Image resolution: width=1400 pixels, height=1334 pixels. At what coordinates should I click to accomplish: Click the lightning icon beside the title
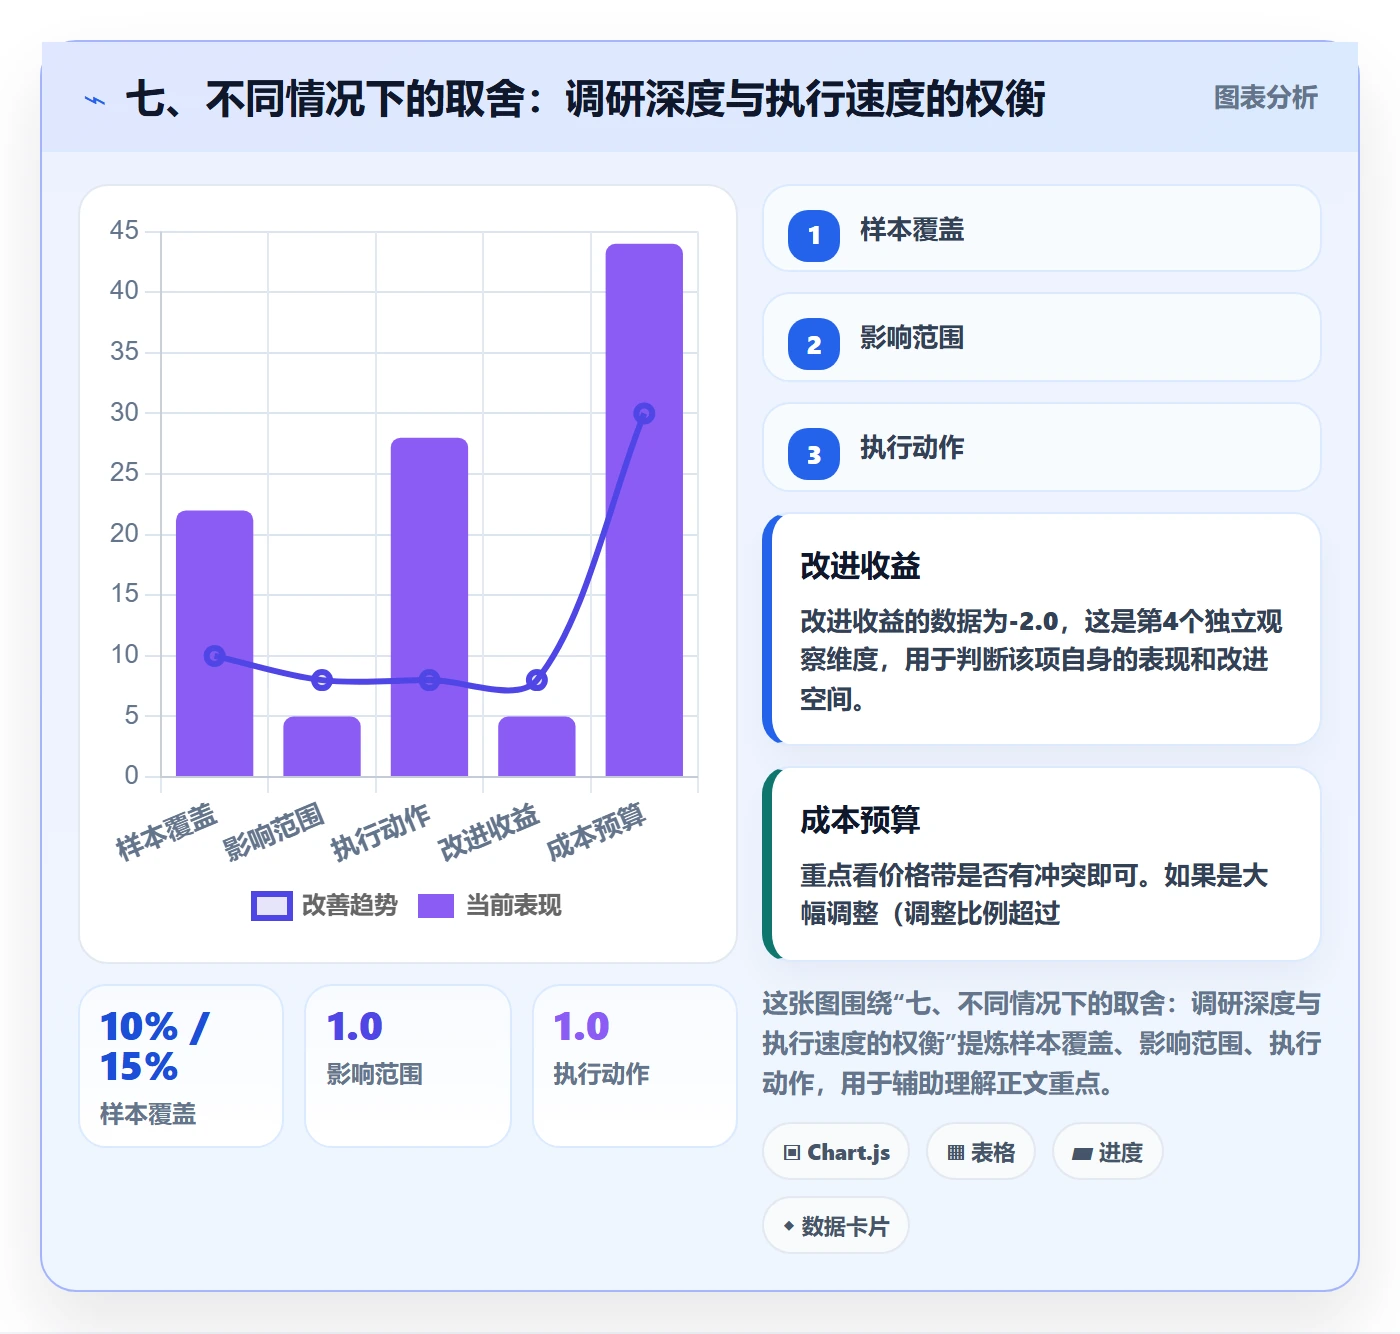(x=95, y=100)
